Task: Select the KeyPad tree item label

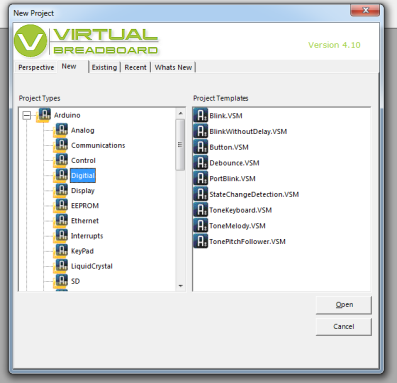Action: click(x=82, y=251)
